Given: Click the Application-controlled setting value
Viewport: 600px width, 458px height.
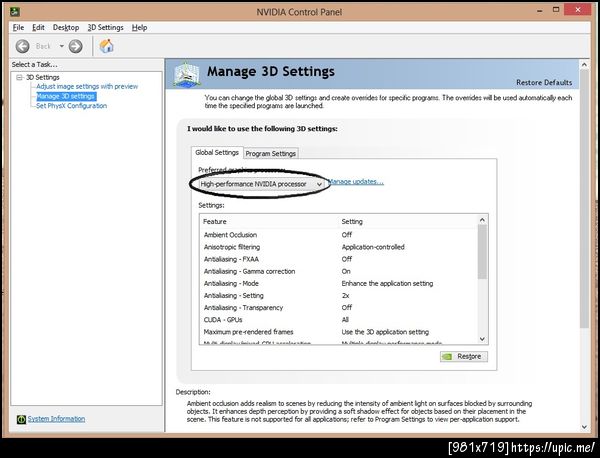Looking at the screenshot, I should (373, 247).
